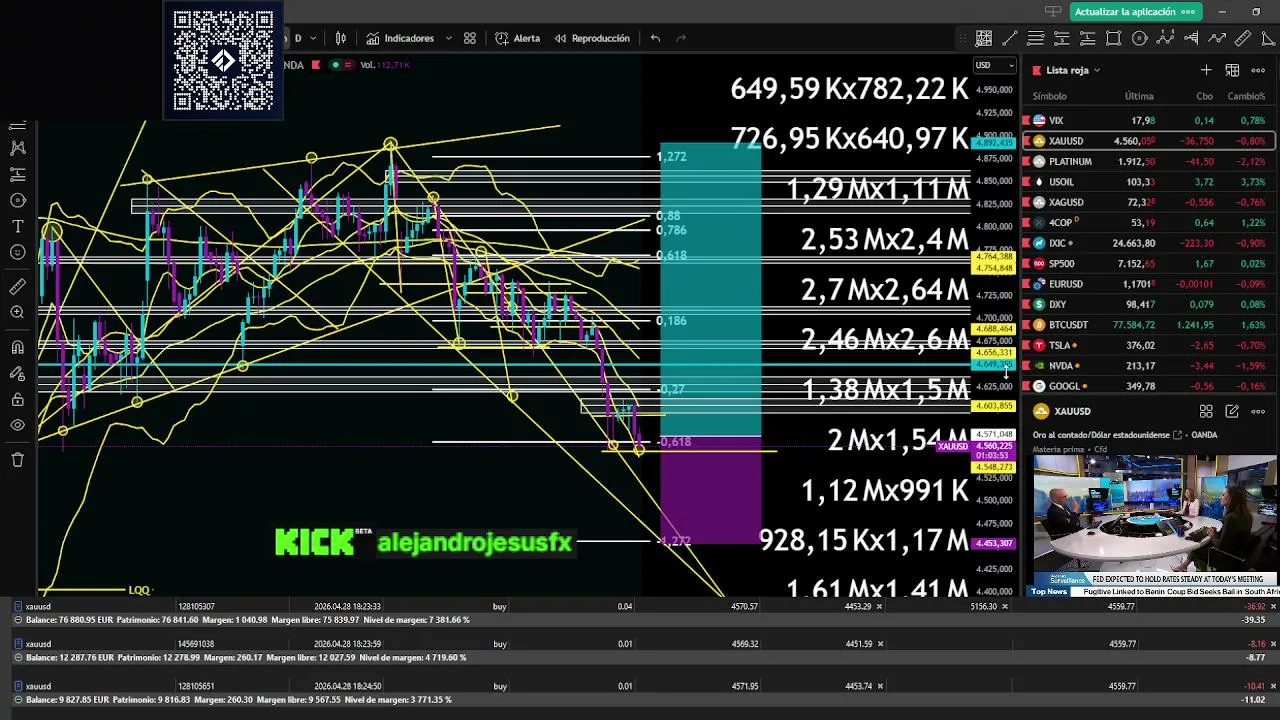This screenshot has height=720, width=1280.
Task: Open details grid icon beside XAUUSD
Action: pos(1206,411)
